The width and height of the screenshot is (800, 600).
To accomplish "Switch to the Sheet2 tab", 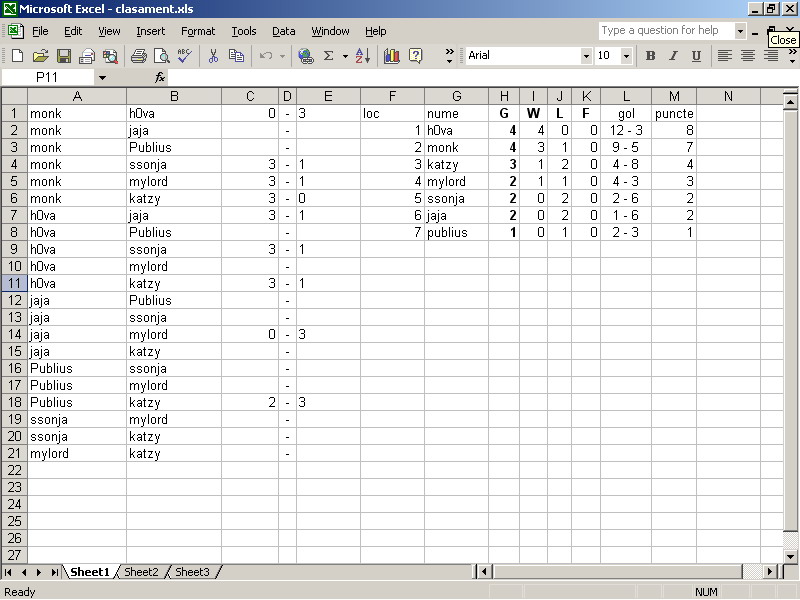I will point(141,572).
